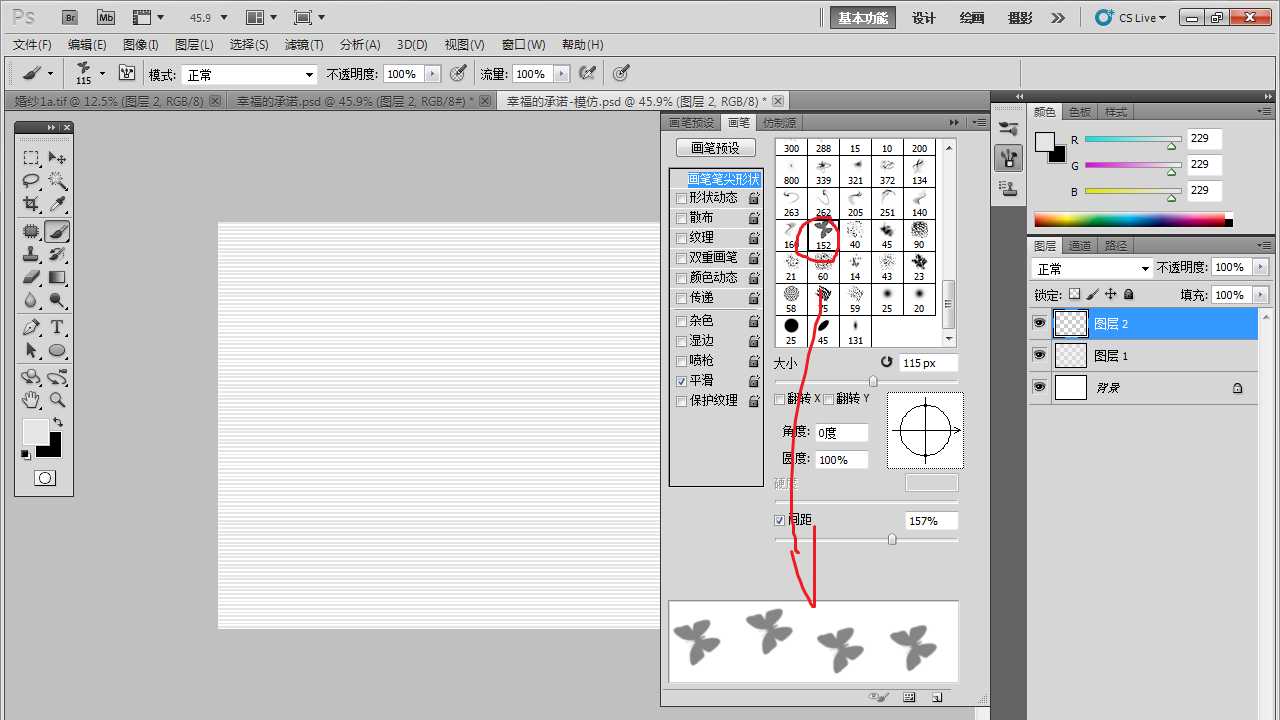Select the 基本功能 workspace button
Viewport: 1280px width, 720px height.
point(863,17)
